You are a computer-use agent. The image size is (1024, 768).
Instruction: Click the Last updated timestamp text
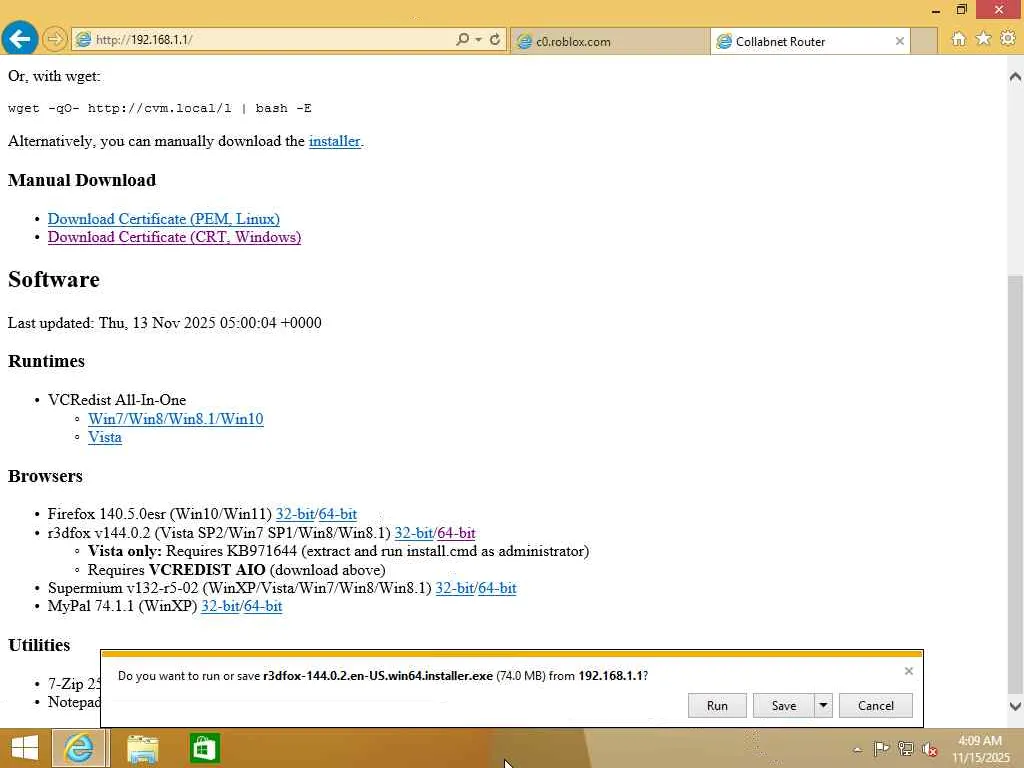tap(165, 323)
